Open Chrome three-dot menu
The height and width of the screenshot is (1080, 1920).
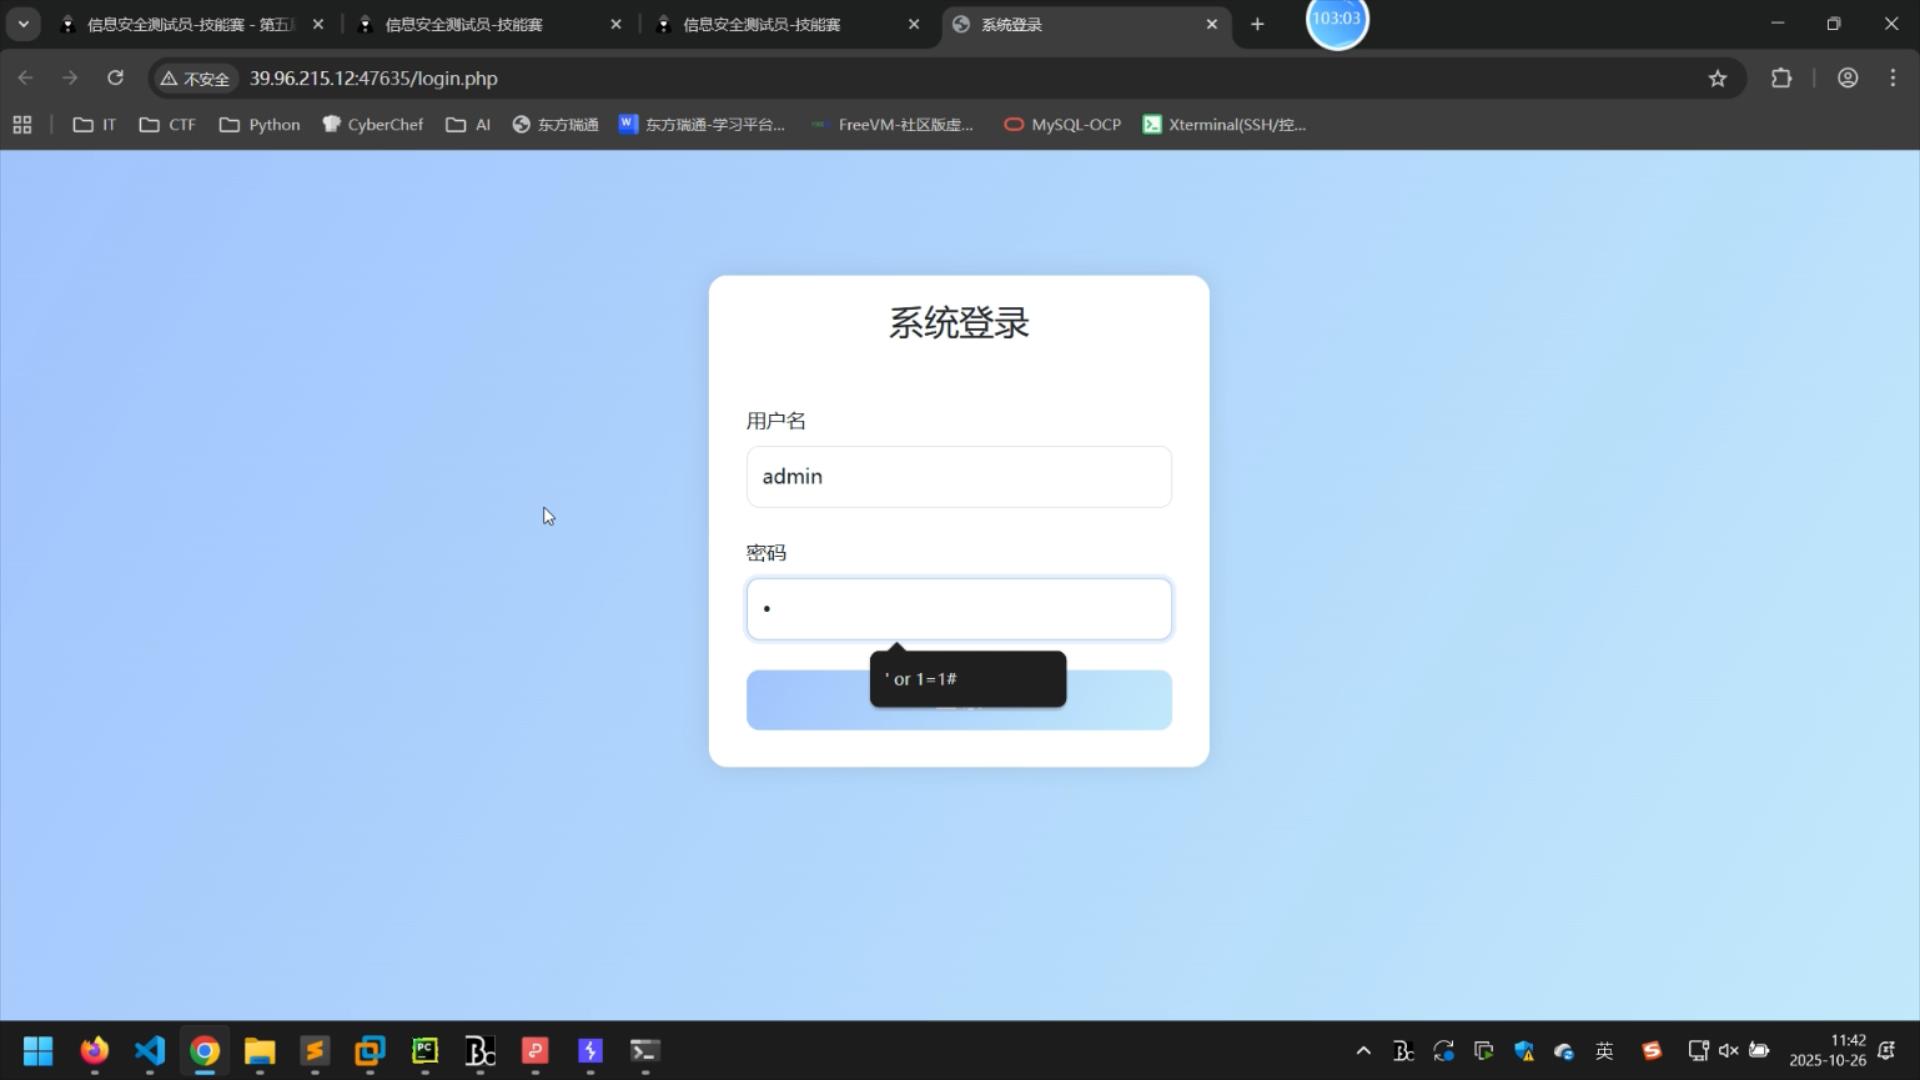click(1892, 78)
